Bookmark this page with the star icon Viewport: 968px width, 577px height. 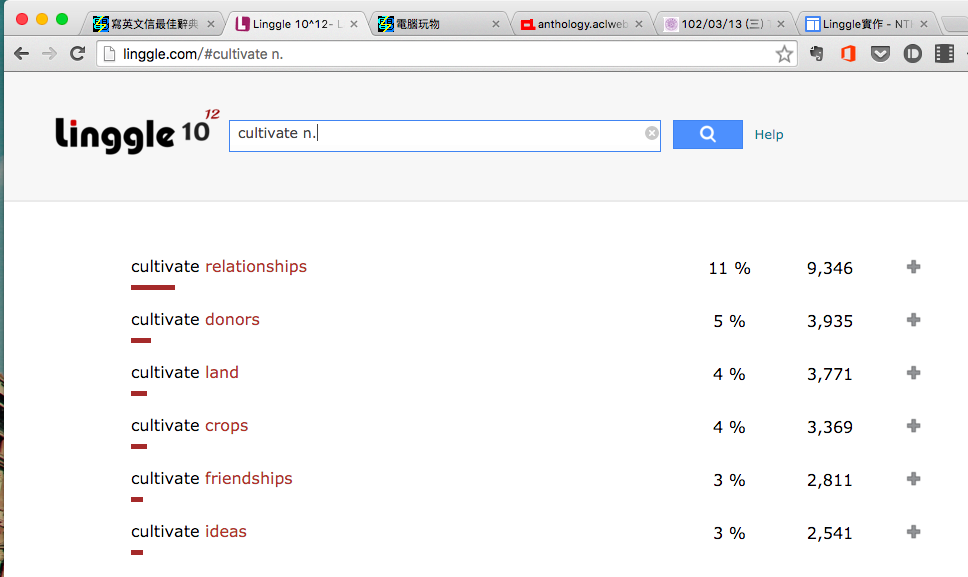tap(784, 54)
